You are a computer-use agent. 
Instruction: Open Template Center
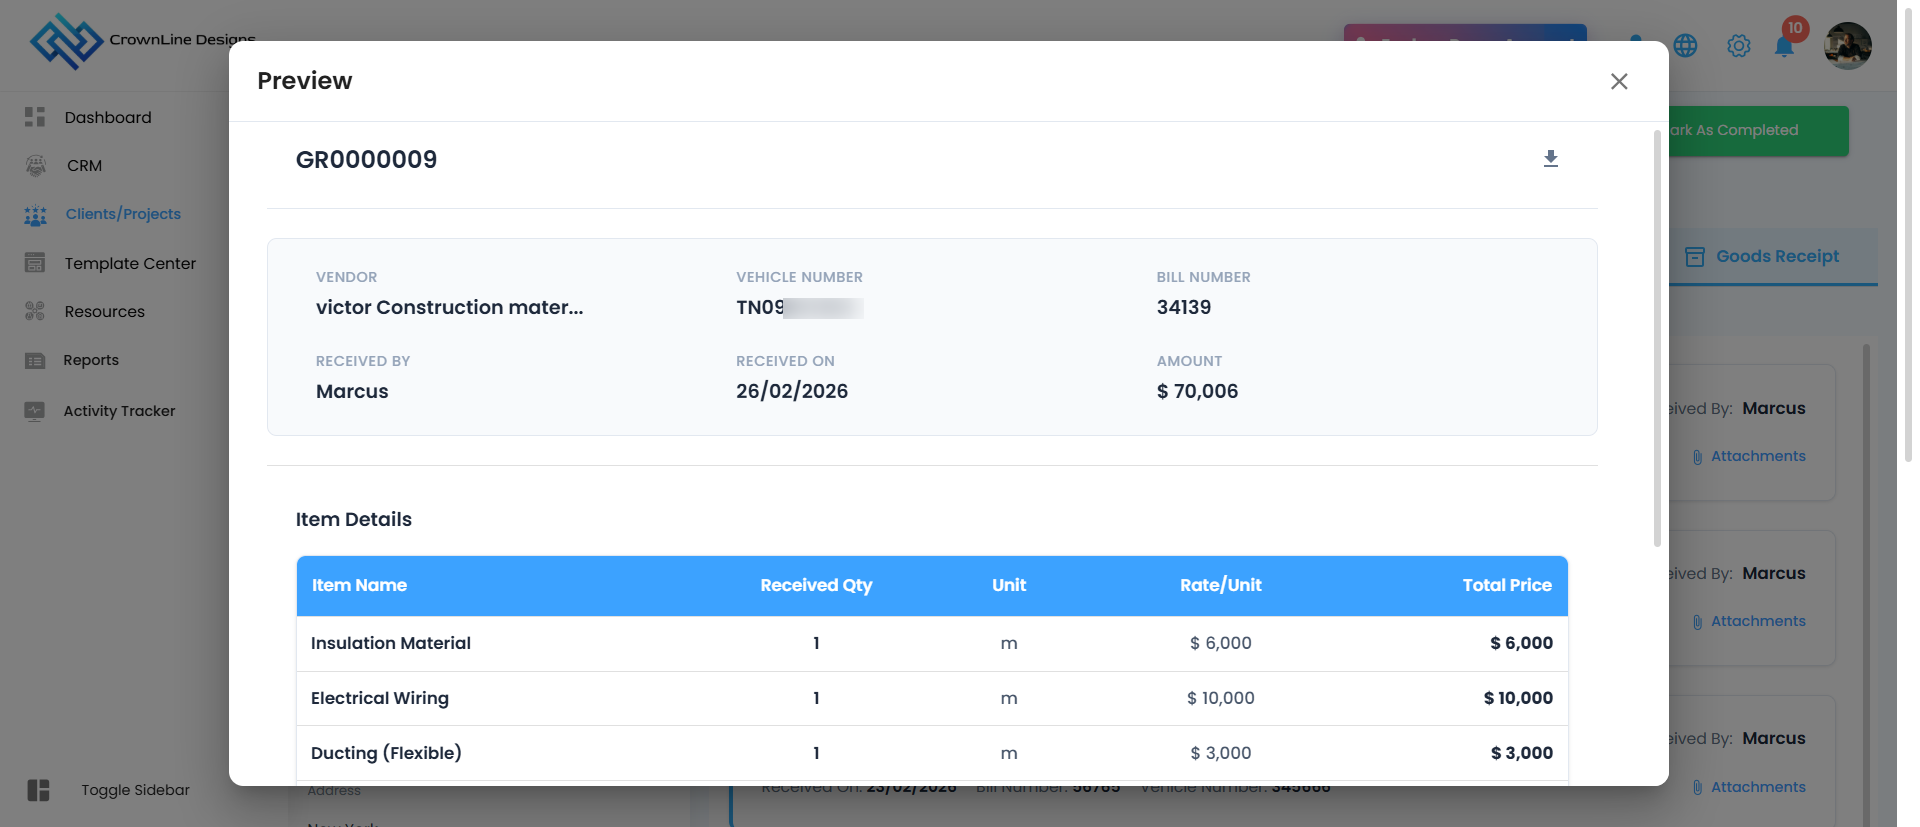coord(130,263)
